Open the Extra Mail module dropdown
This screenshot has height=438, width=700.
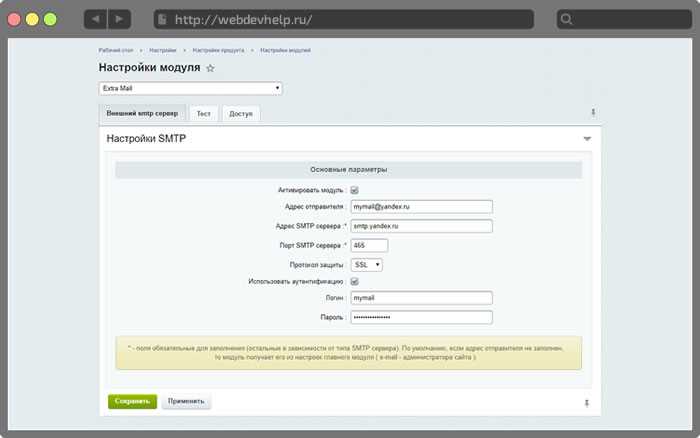[x=191, y=88]
